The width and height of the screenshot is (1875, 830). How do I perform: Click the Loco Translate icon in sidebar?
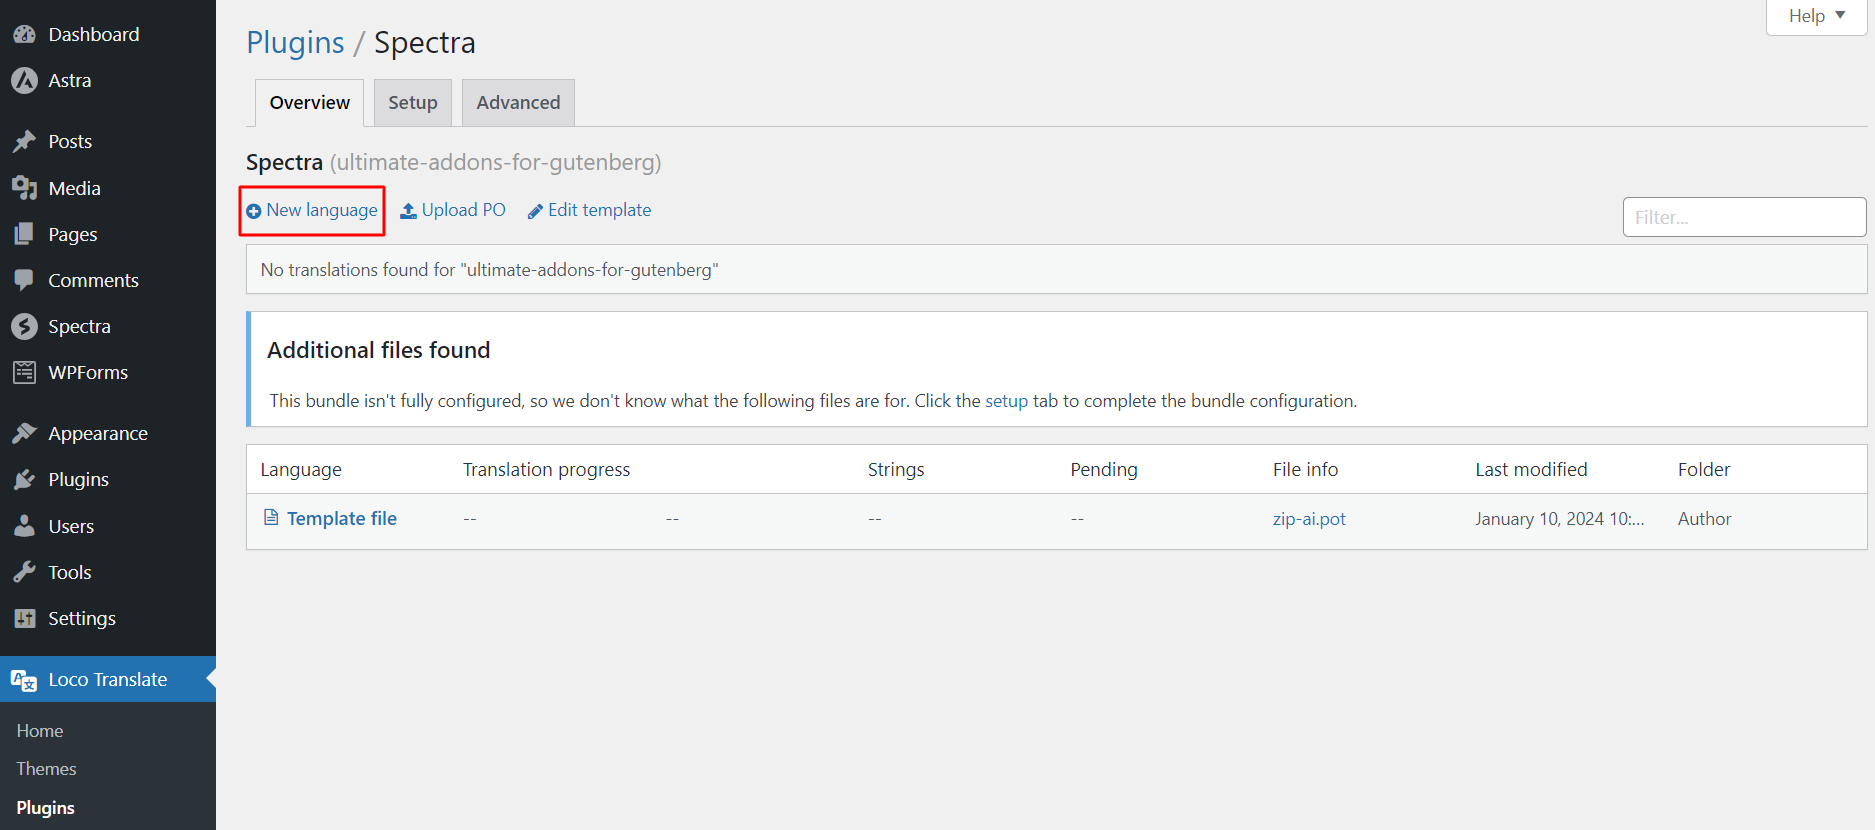click(x=24, y=680)
